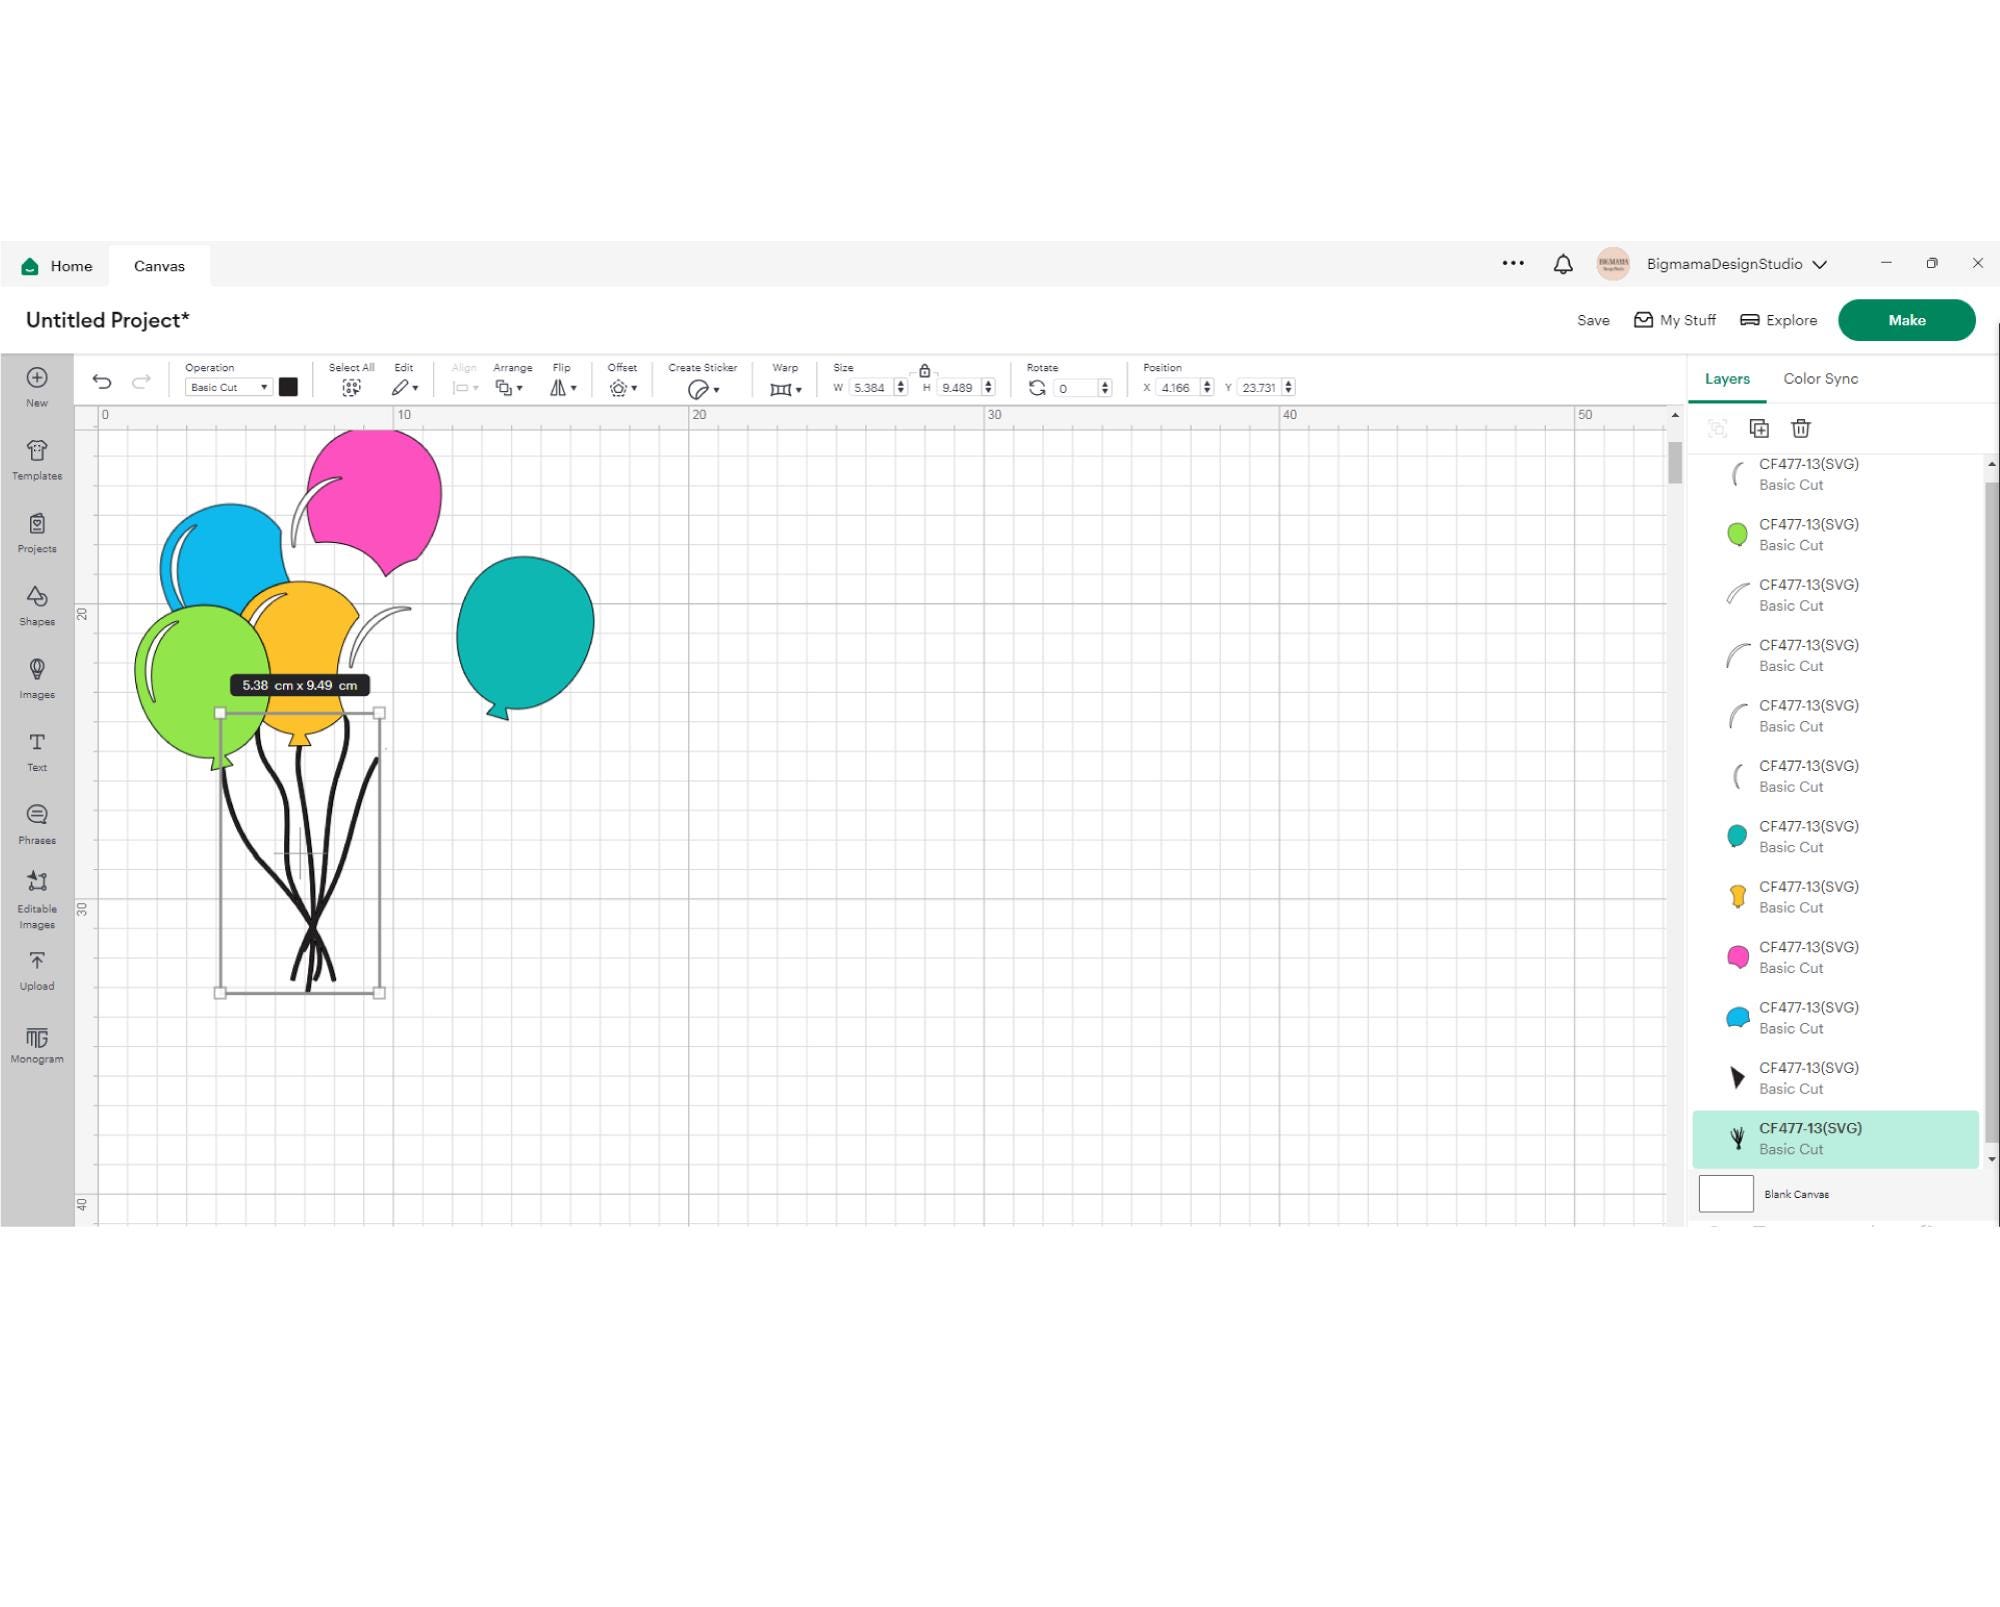Image resolution: width=2000 pixels, height=1607 pixels.
Task: Switch to the Canvas tab
Action: tap(159, 266)
